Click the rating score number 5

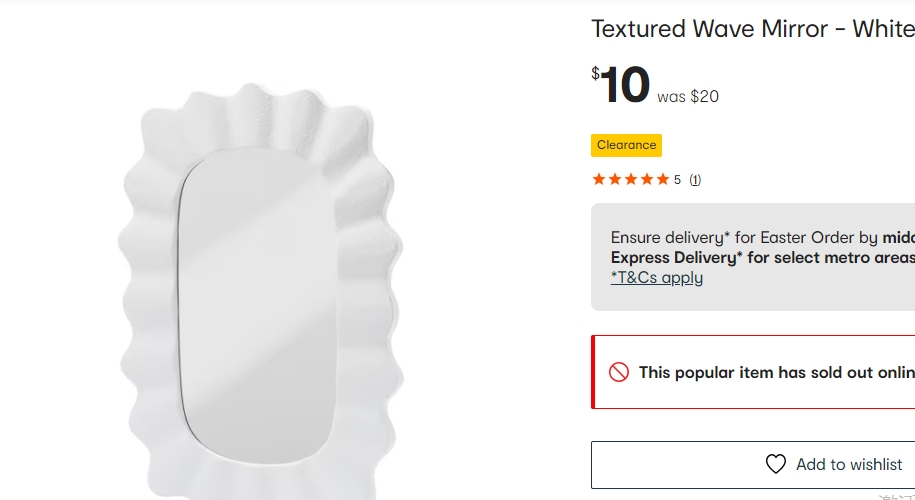(677, 180)
